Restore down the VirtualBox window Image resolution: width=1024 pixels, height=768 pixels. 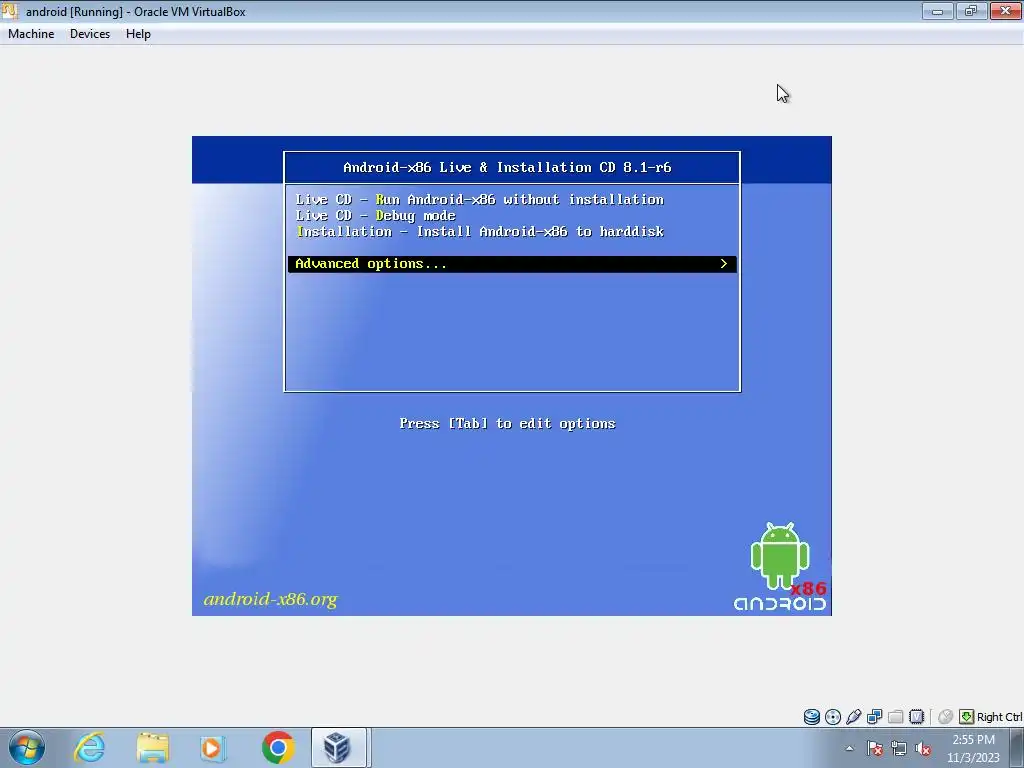(971, 11)
